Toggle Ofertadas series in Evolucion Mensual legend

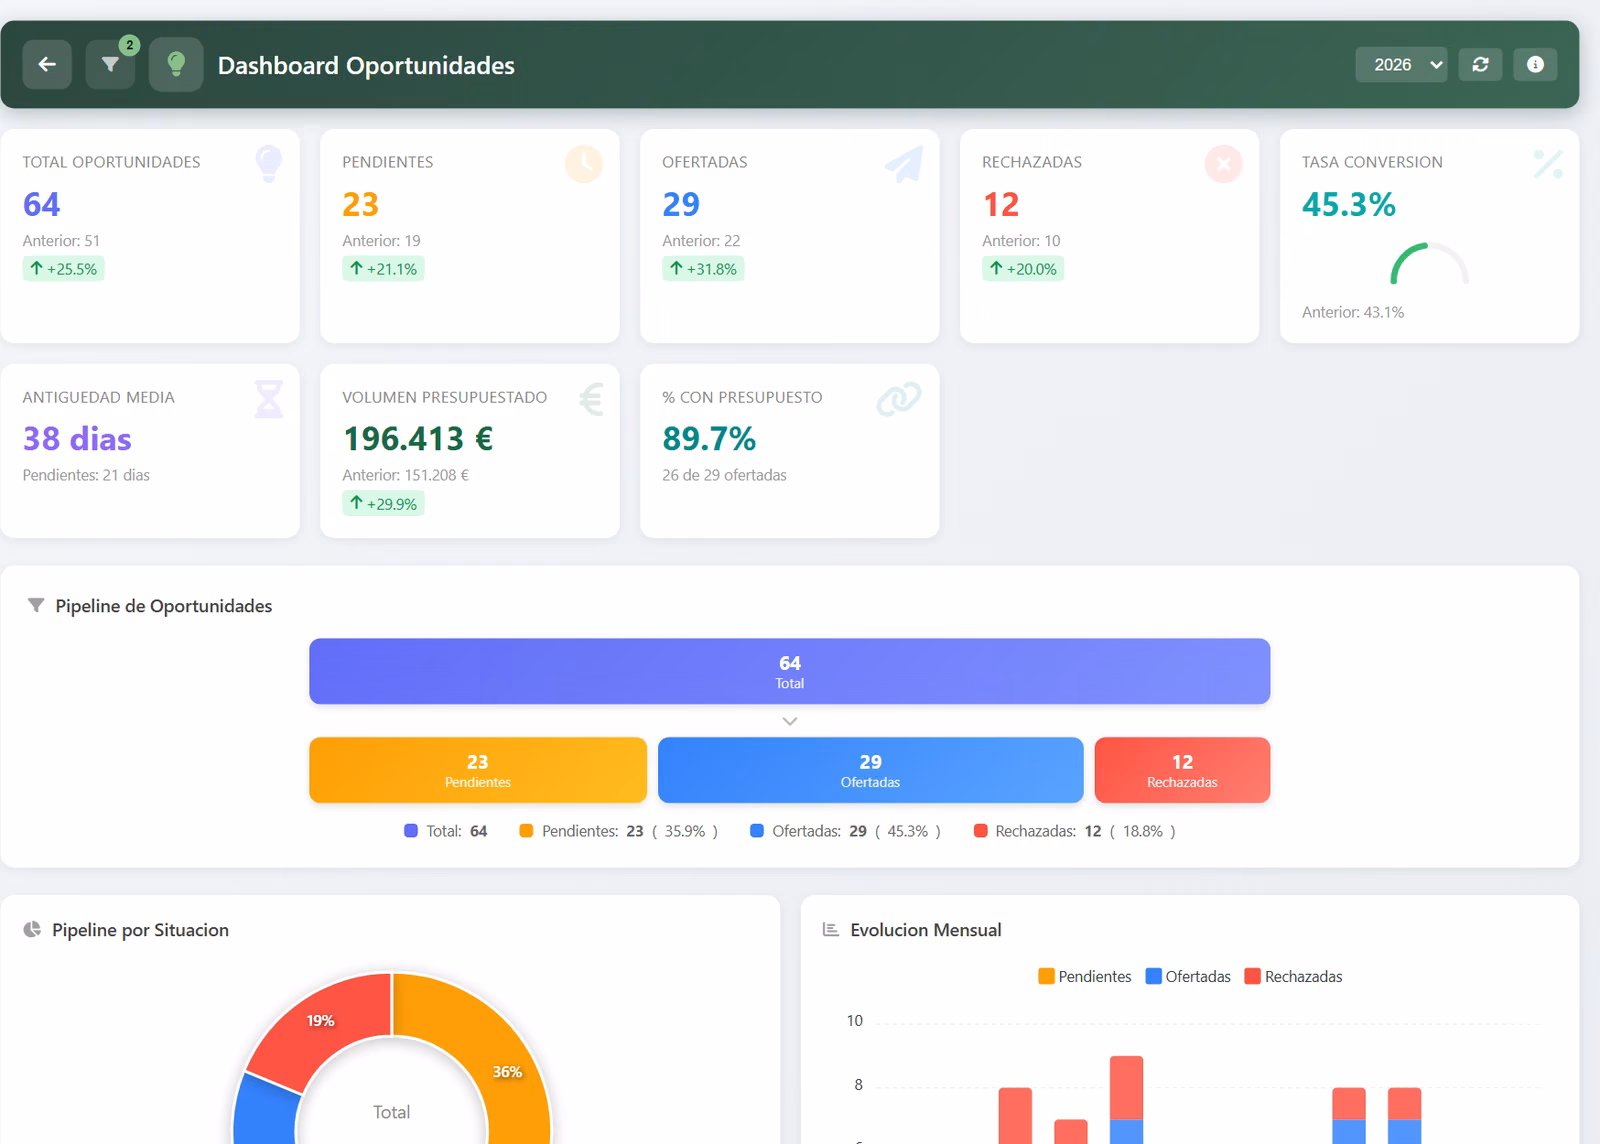(1188, 977)
